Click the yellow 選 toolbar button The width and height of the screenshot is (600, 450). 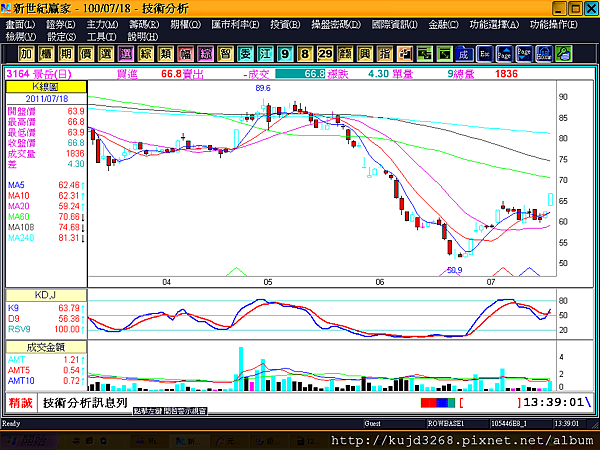106,54
